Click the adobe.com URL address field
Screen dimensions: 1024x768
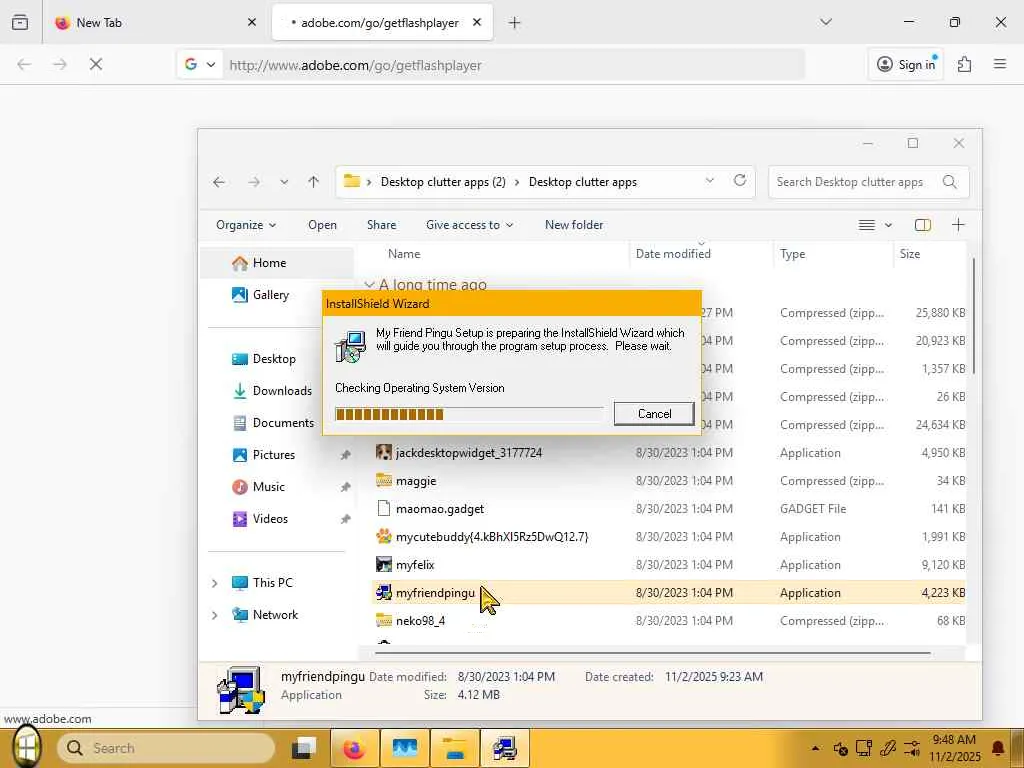pyautogui.click(x=513, y=65)
